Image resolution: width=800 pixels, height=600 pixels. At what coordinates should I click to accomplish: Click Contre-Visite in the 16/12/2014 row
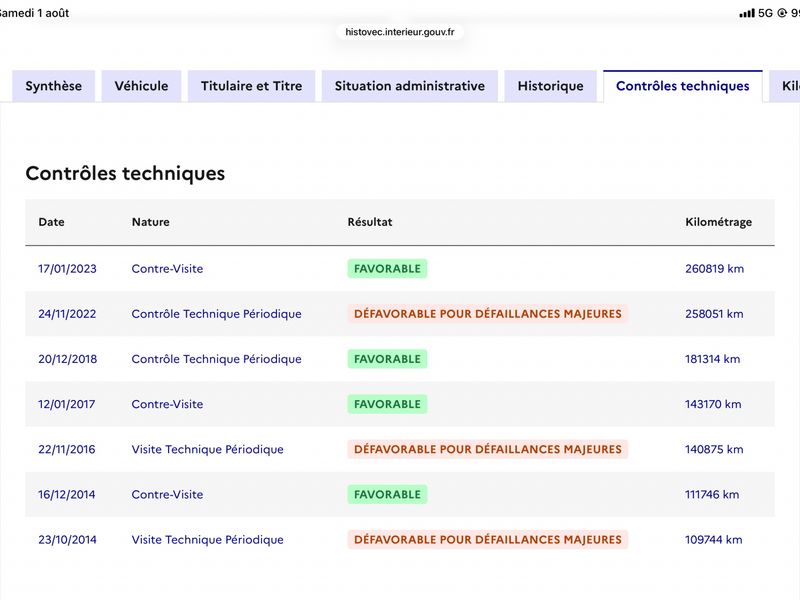click(167, 494)
